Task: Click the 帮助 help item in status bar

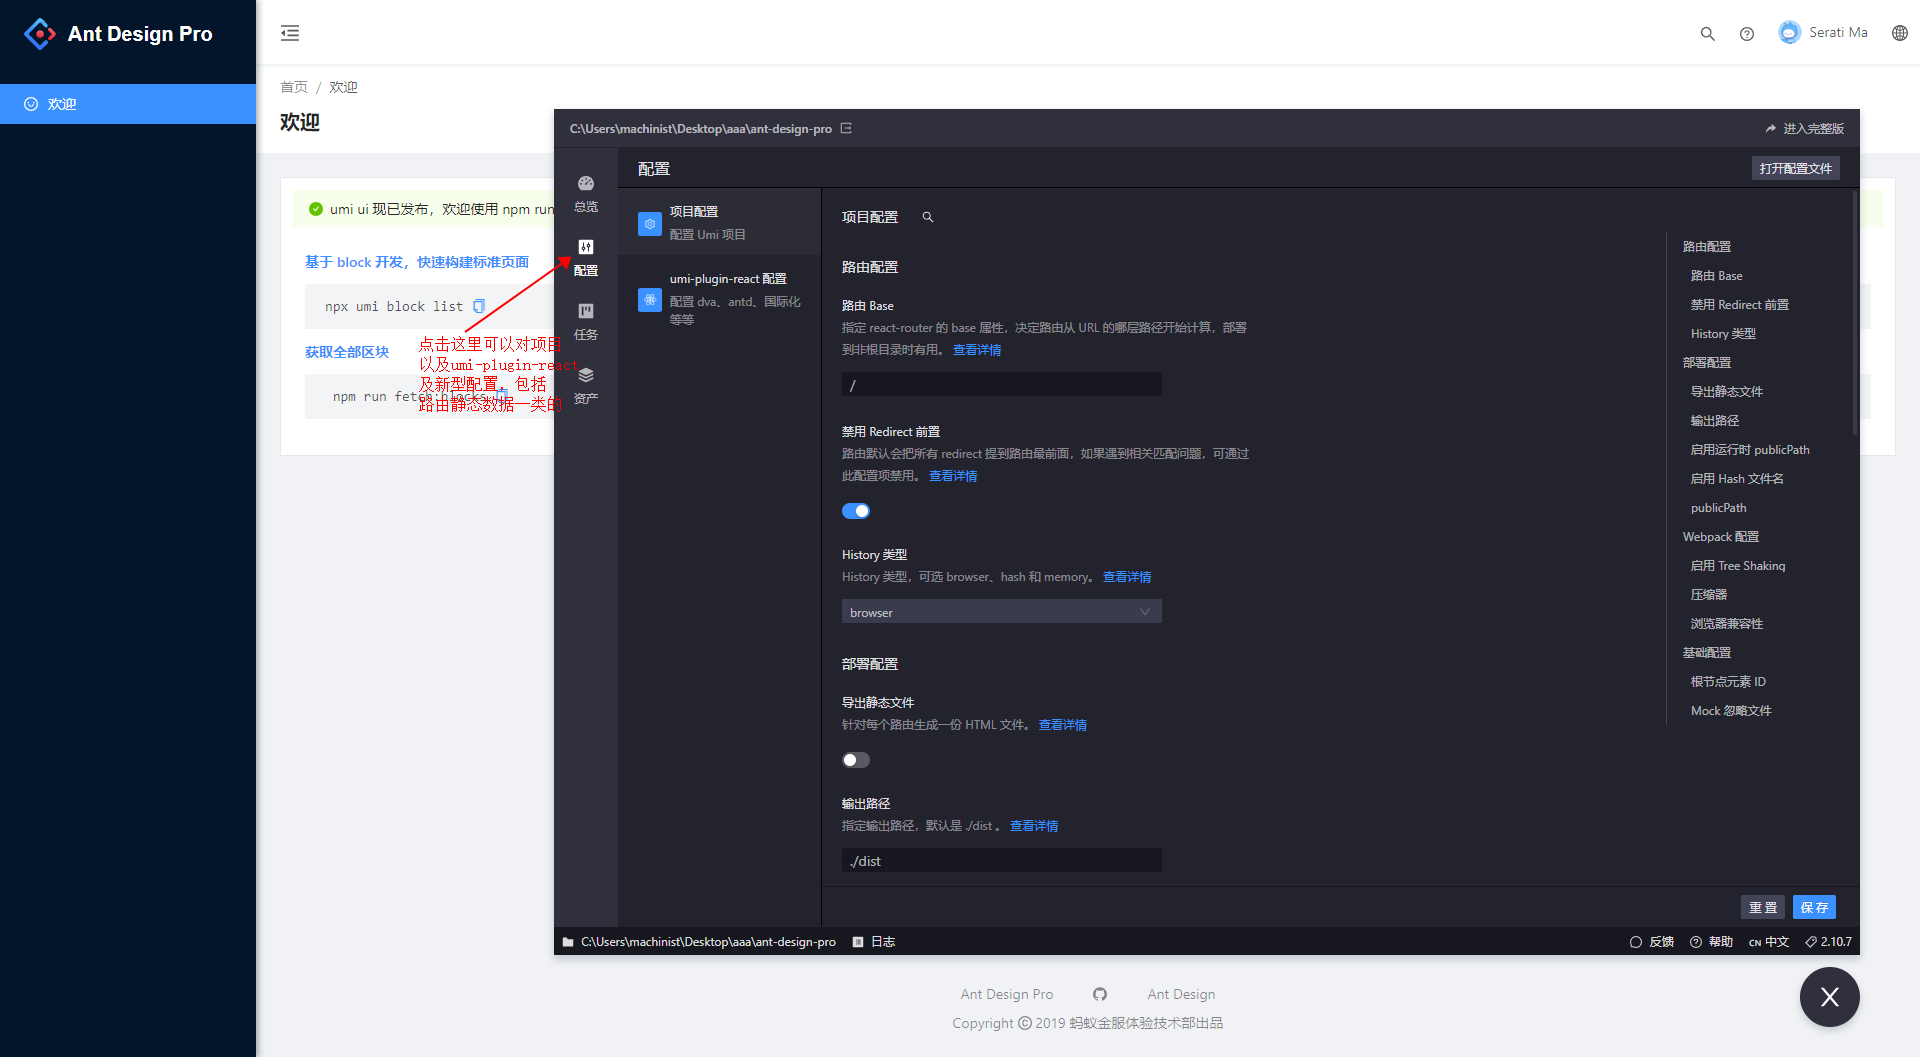Action: coord(1711,942)
